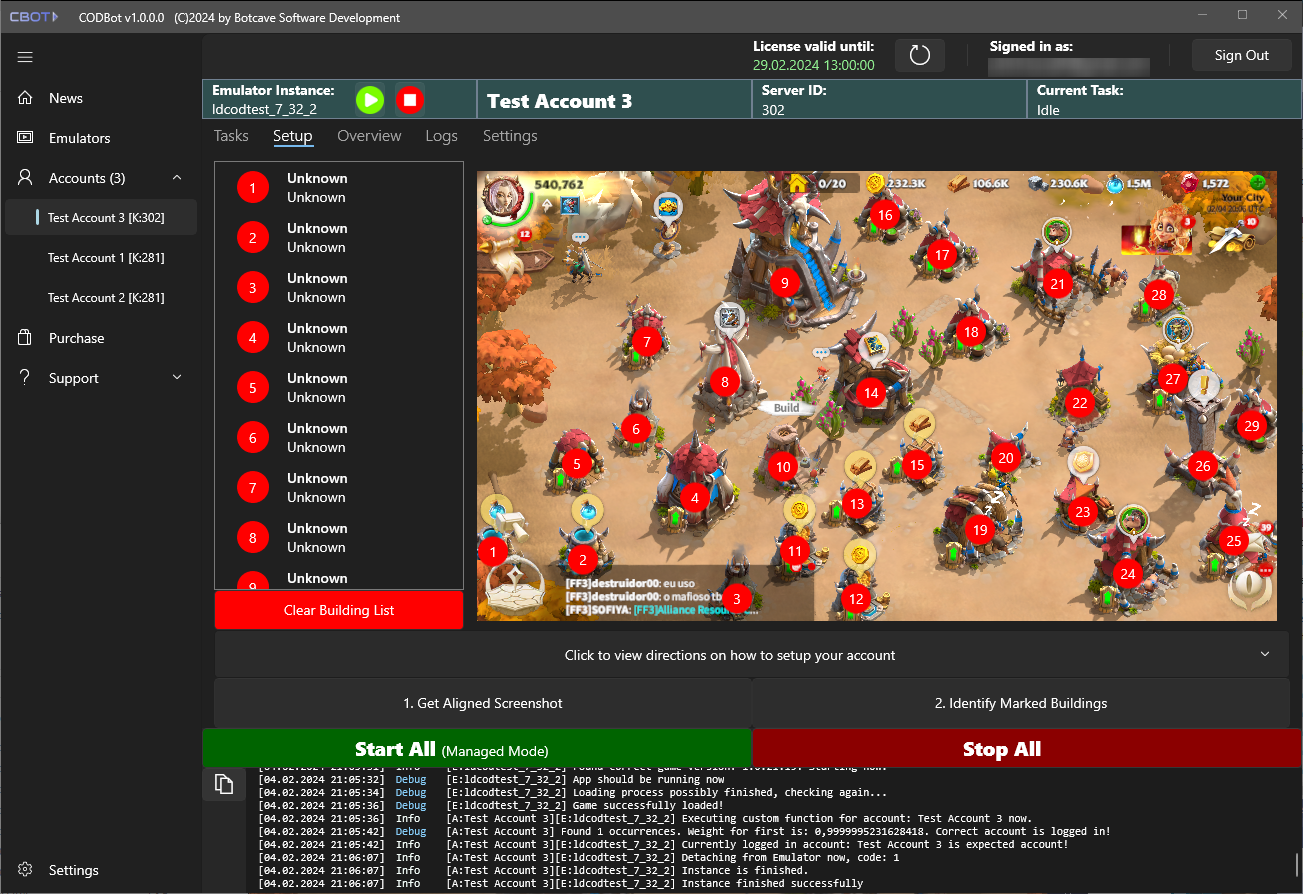Select Test Account 1 [K:281]

[x=106, y=258]
